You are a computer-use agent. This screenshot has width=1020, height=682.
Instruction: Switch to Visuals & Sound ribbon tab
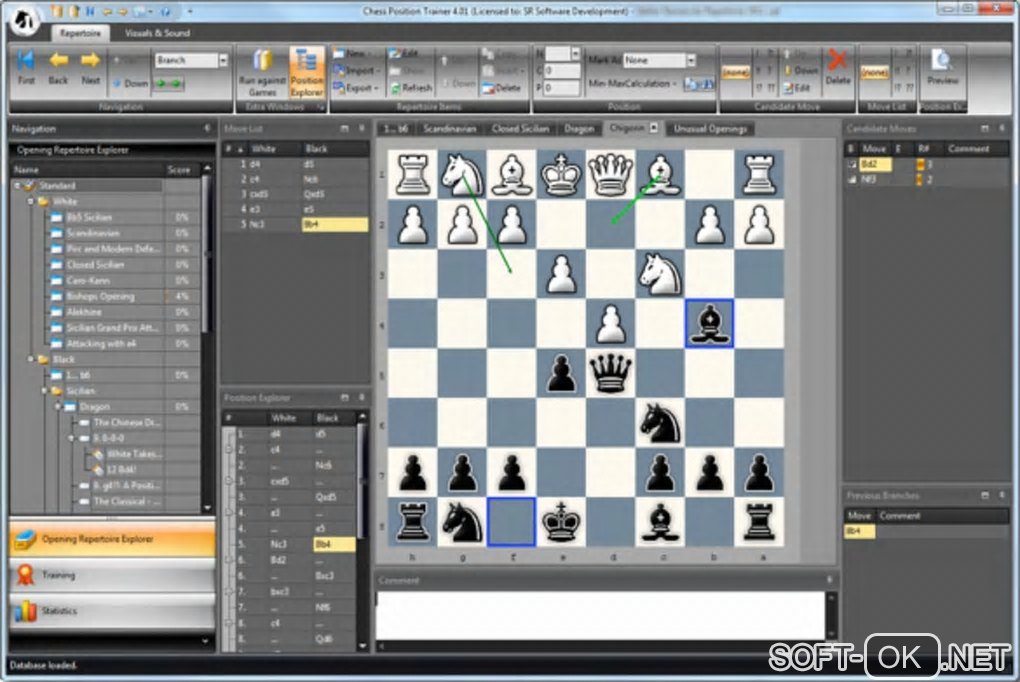(157, 33)
